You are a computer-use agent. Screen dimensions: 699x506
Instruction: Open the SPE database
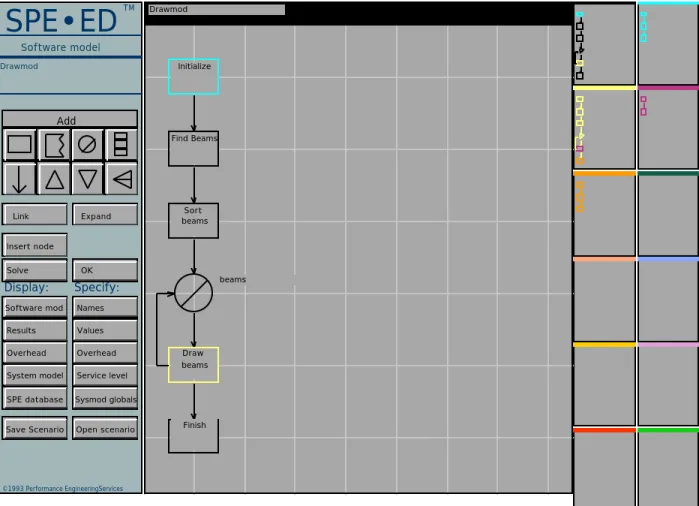point(35,399)
